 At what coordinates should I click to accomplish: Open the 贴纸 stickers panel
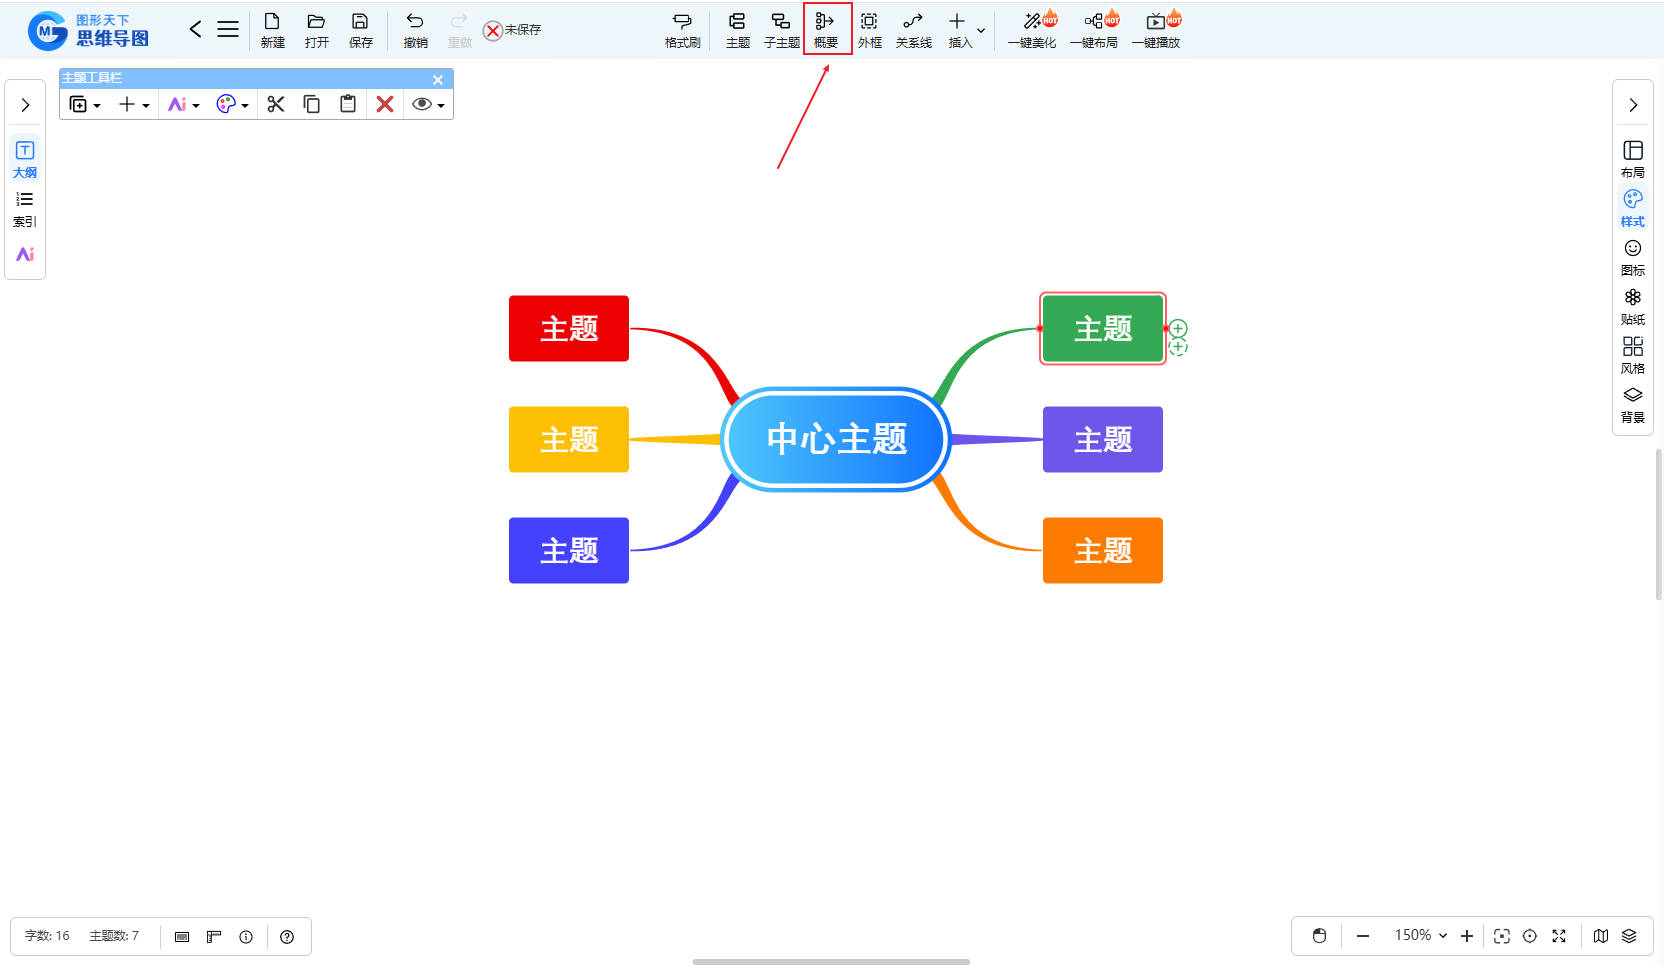pyautogui.click(x=1632, y=306)
